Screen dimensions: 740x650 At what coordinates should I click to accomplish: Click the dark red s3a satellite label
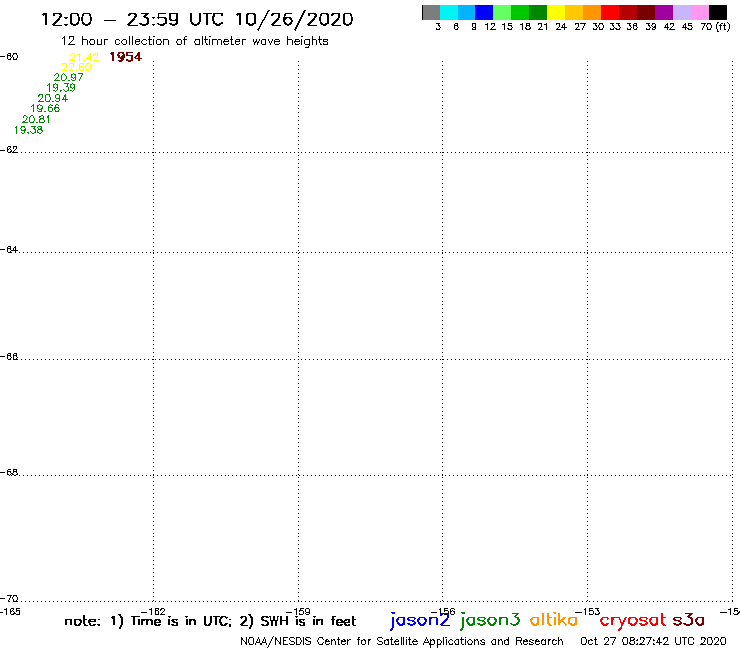689,620
